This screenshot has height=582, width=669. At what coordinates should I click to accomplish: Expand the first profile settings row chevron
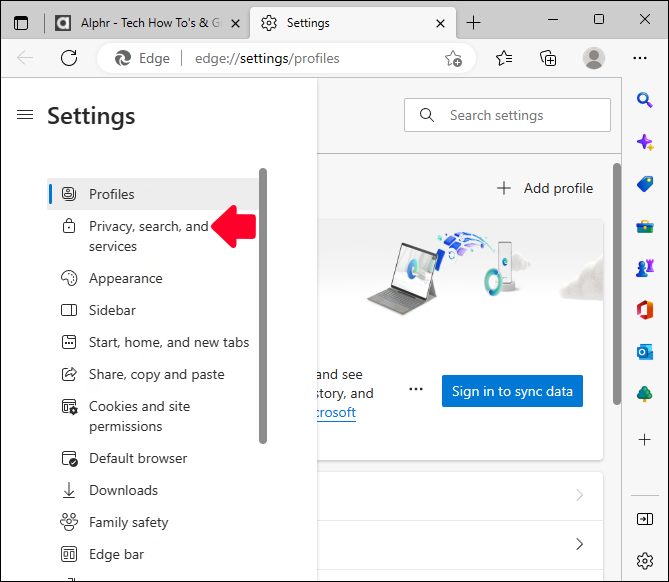coord(579,495)
